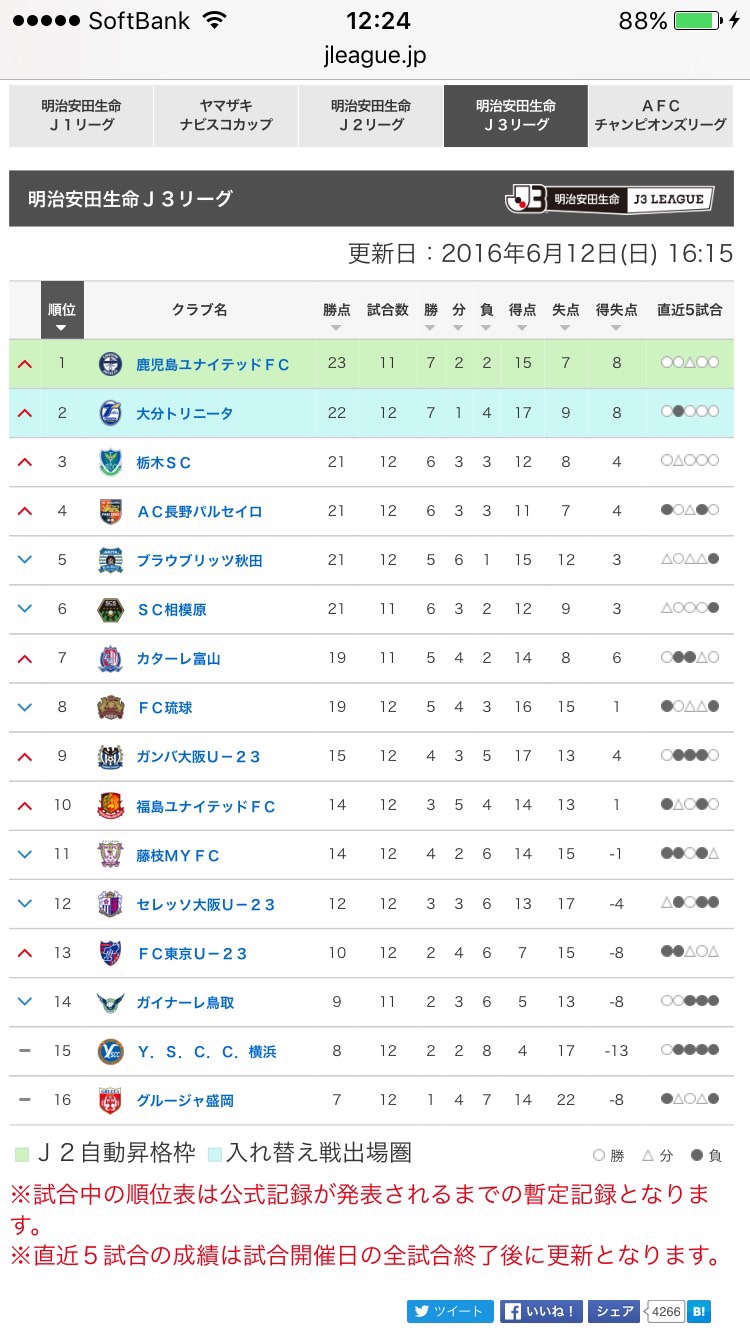
Task: Open the カターレ富山 club link
Action: [x=178, y=658]
